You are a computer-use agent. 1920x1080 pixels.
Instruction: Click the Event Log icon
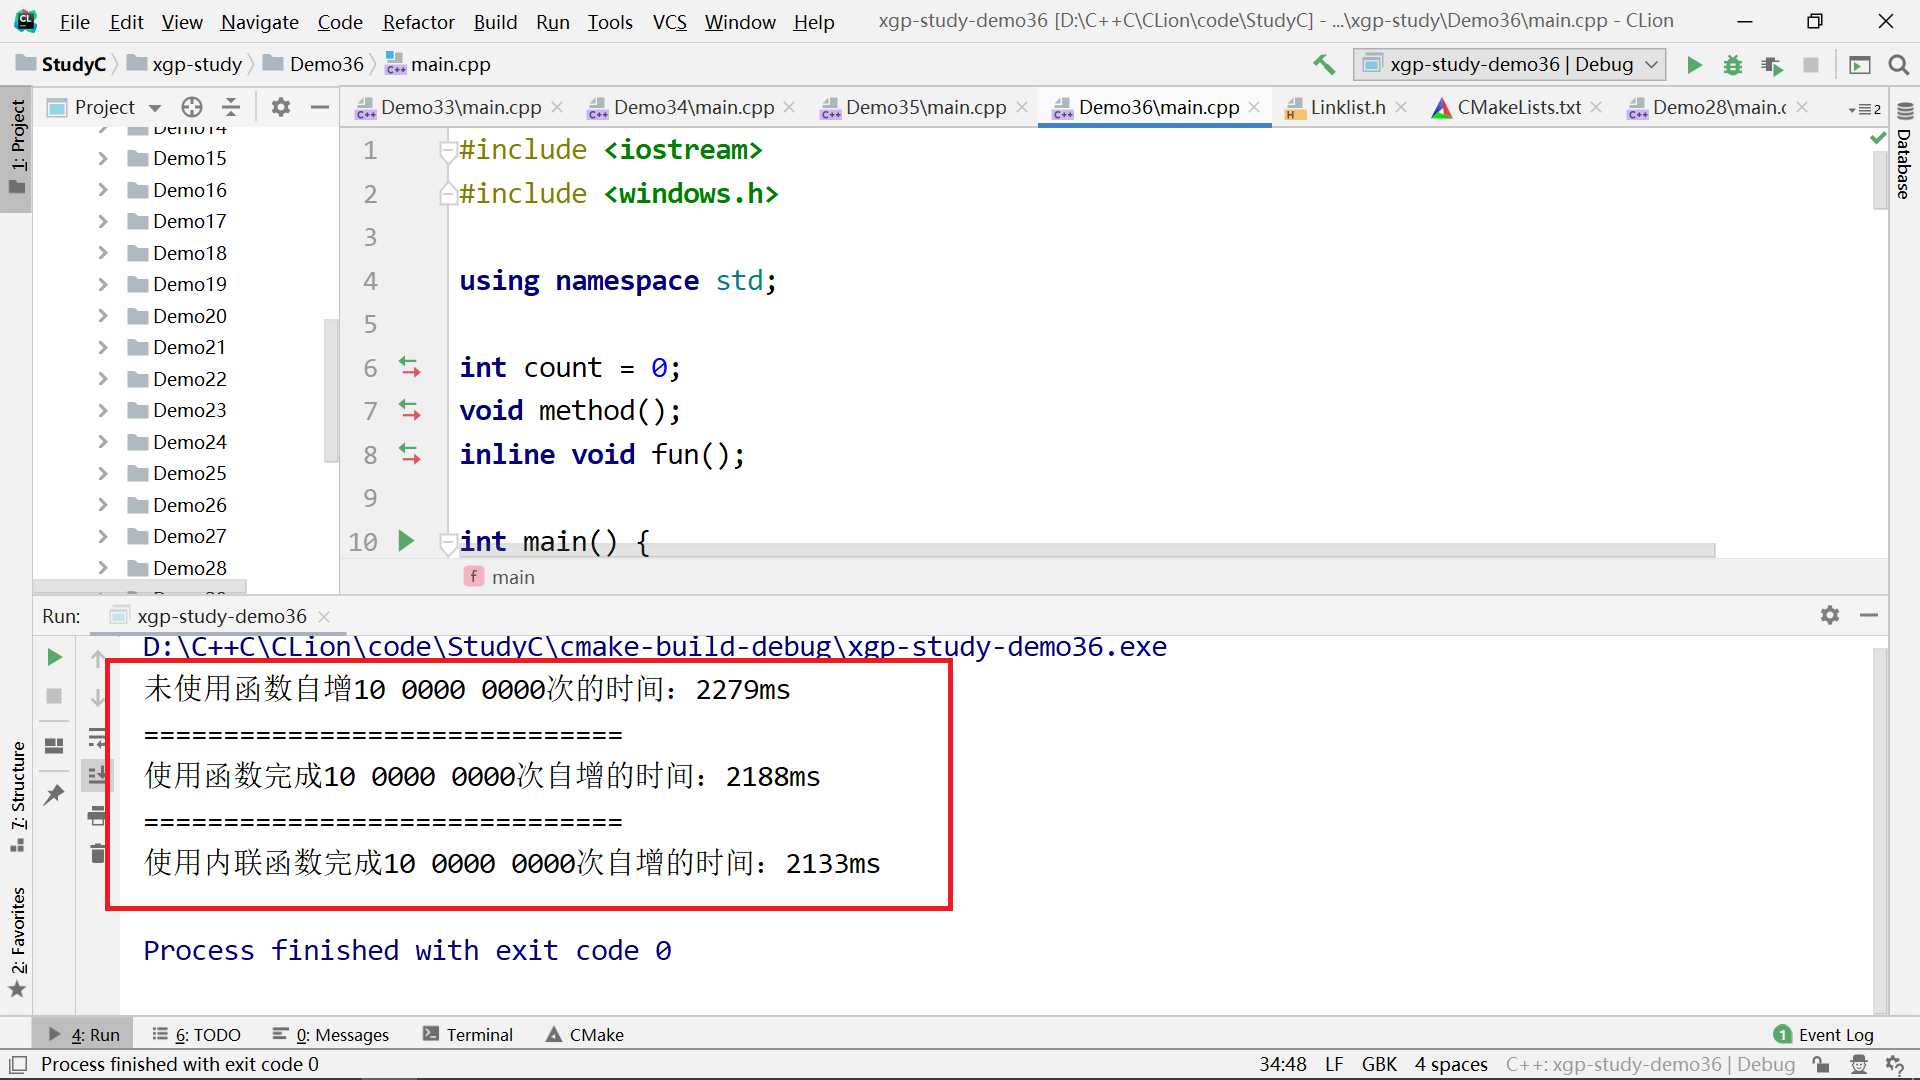1782,1034
